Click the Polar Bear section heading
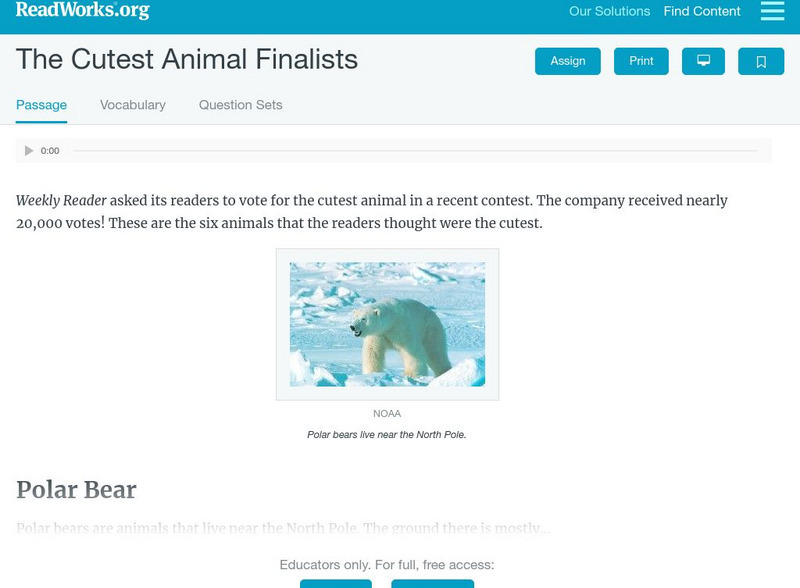 (76, 490)
